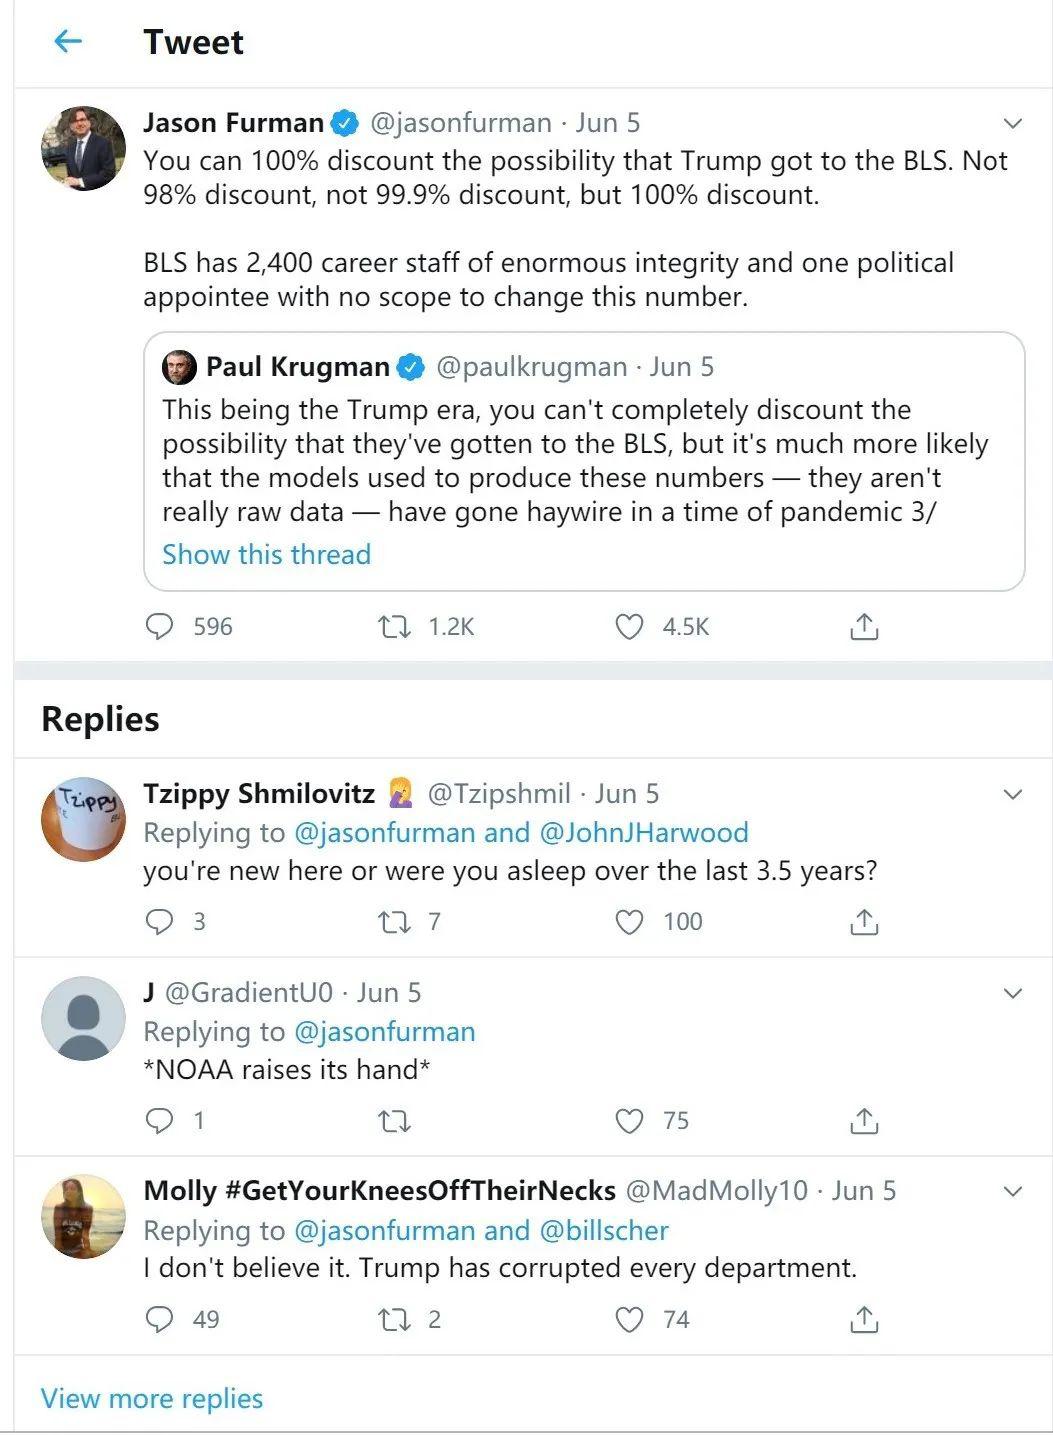The image size is (1053, 1435).
Task: Reply to Jason Furman's main tweet
Action: pos(160,627)
